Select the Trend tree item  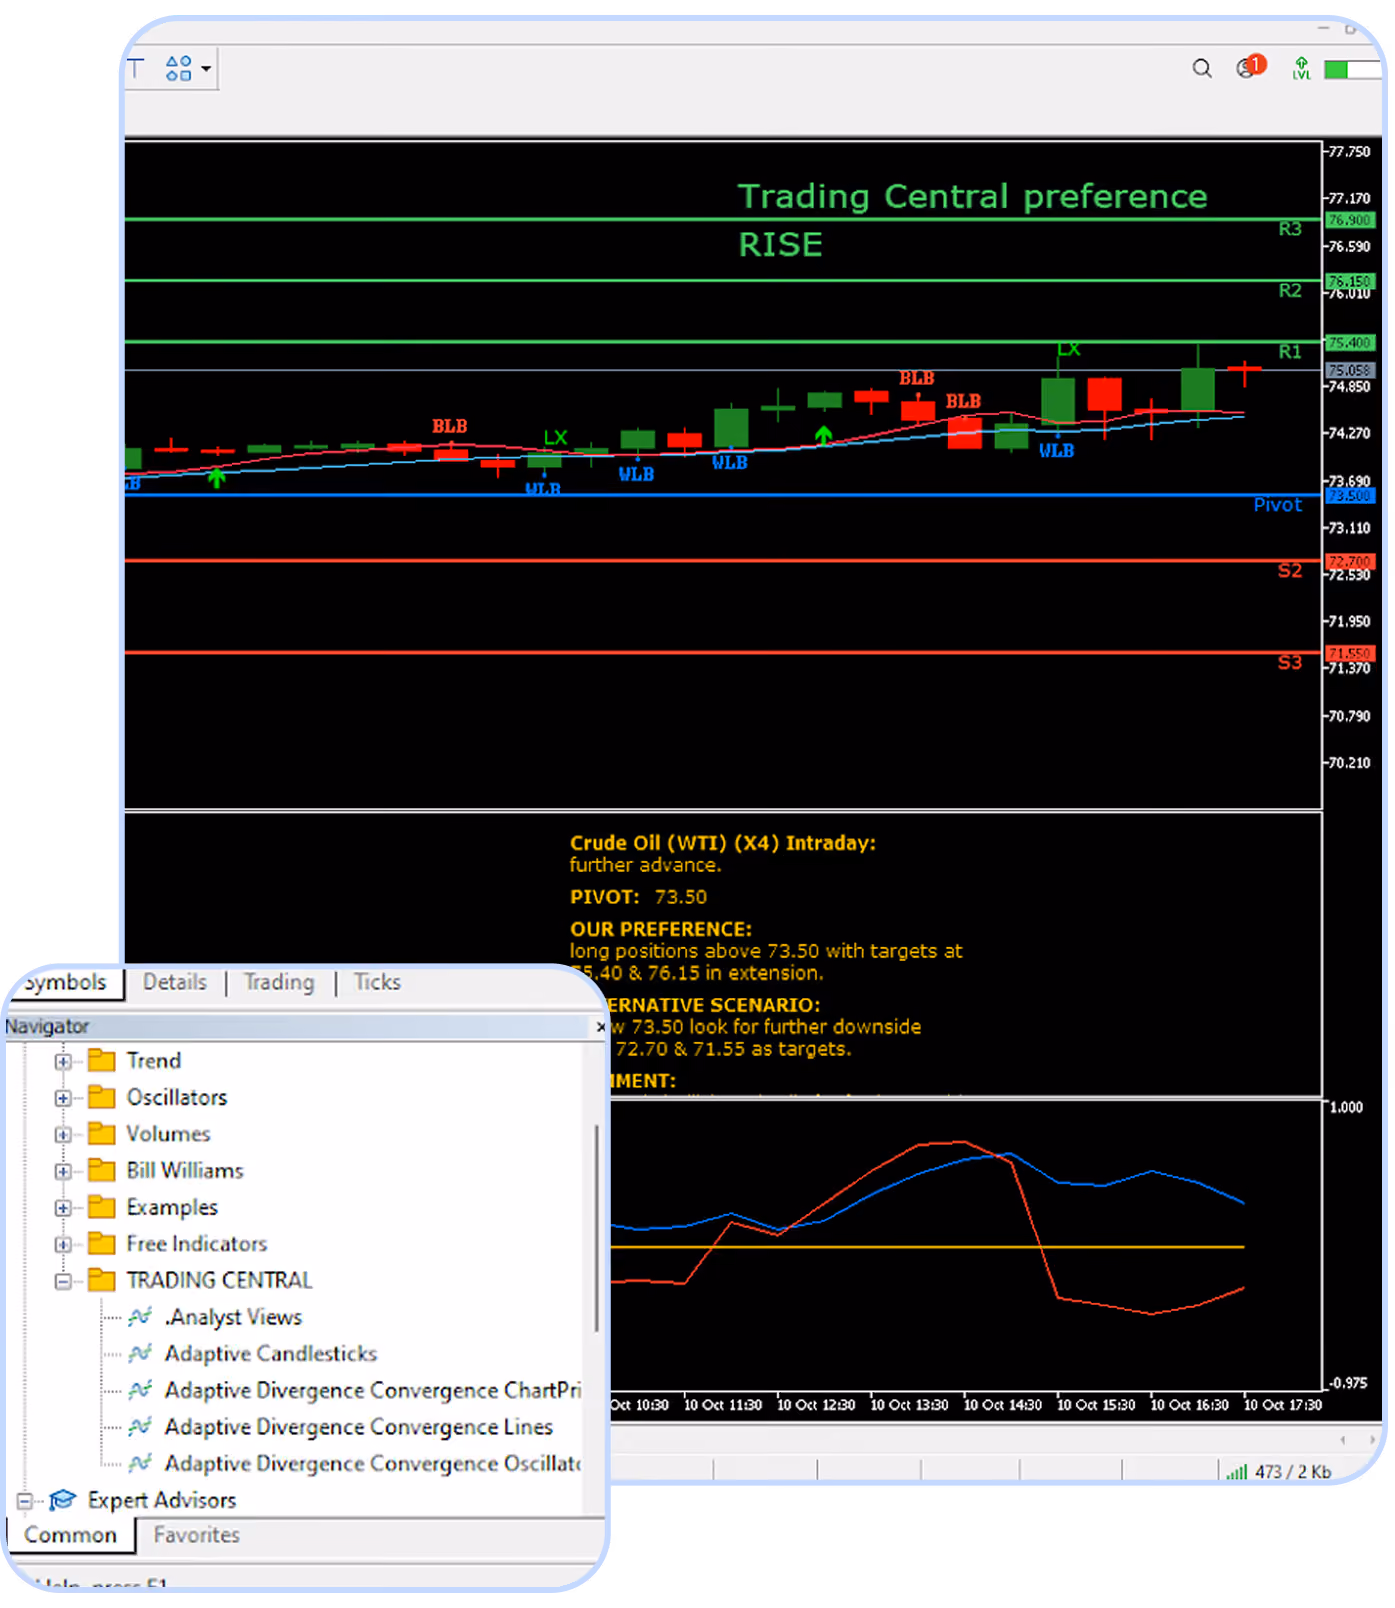click(x=154, y=1061)
